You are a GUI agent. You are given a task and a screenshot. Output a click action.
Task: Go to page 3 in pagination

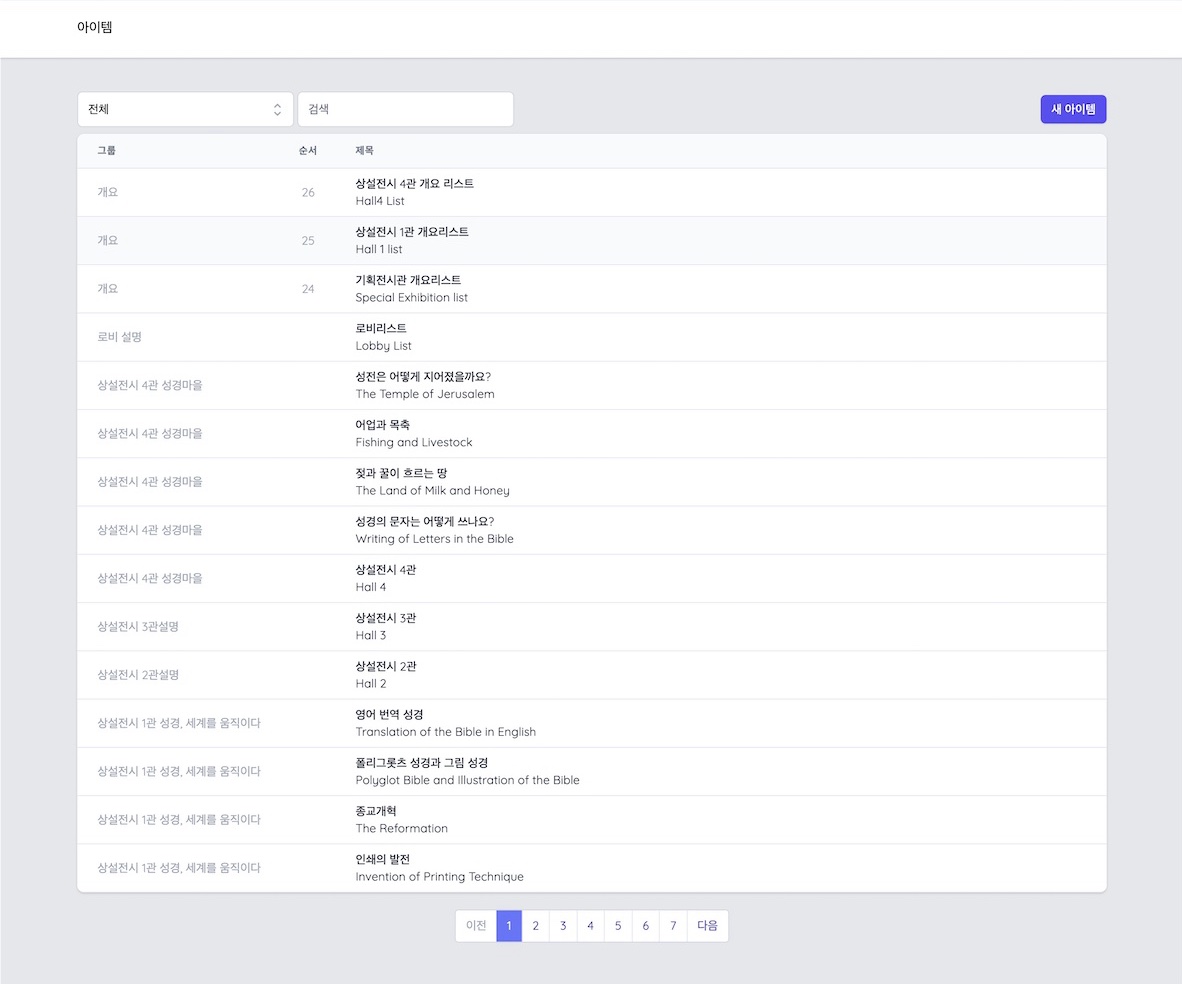coord(563,926)
